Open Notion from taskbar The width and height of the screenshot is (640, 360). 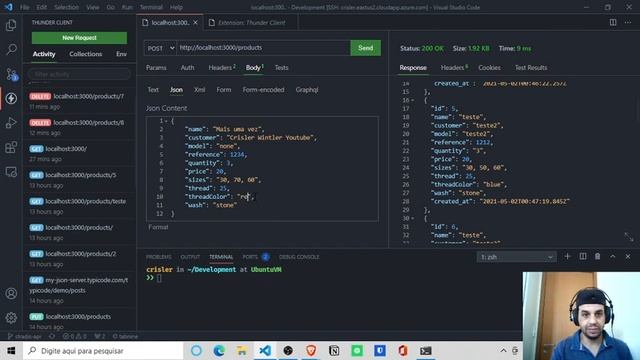pos(334,350)
